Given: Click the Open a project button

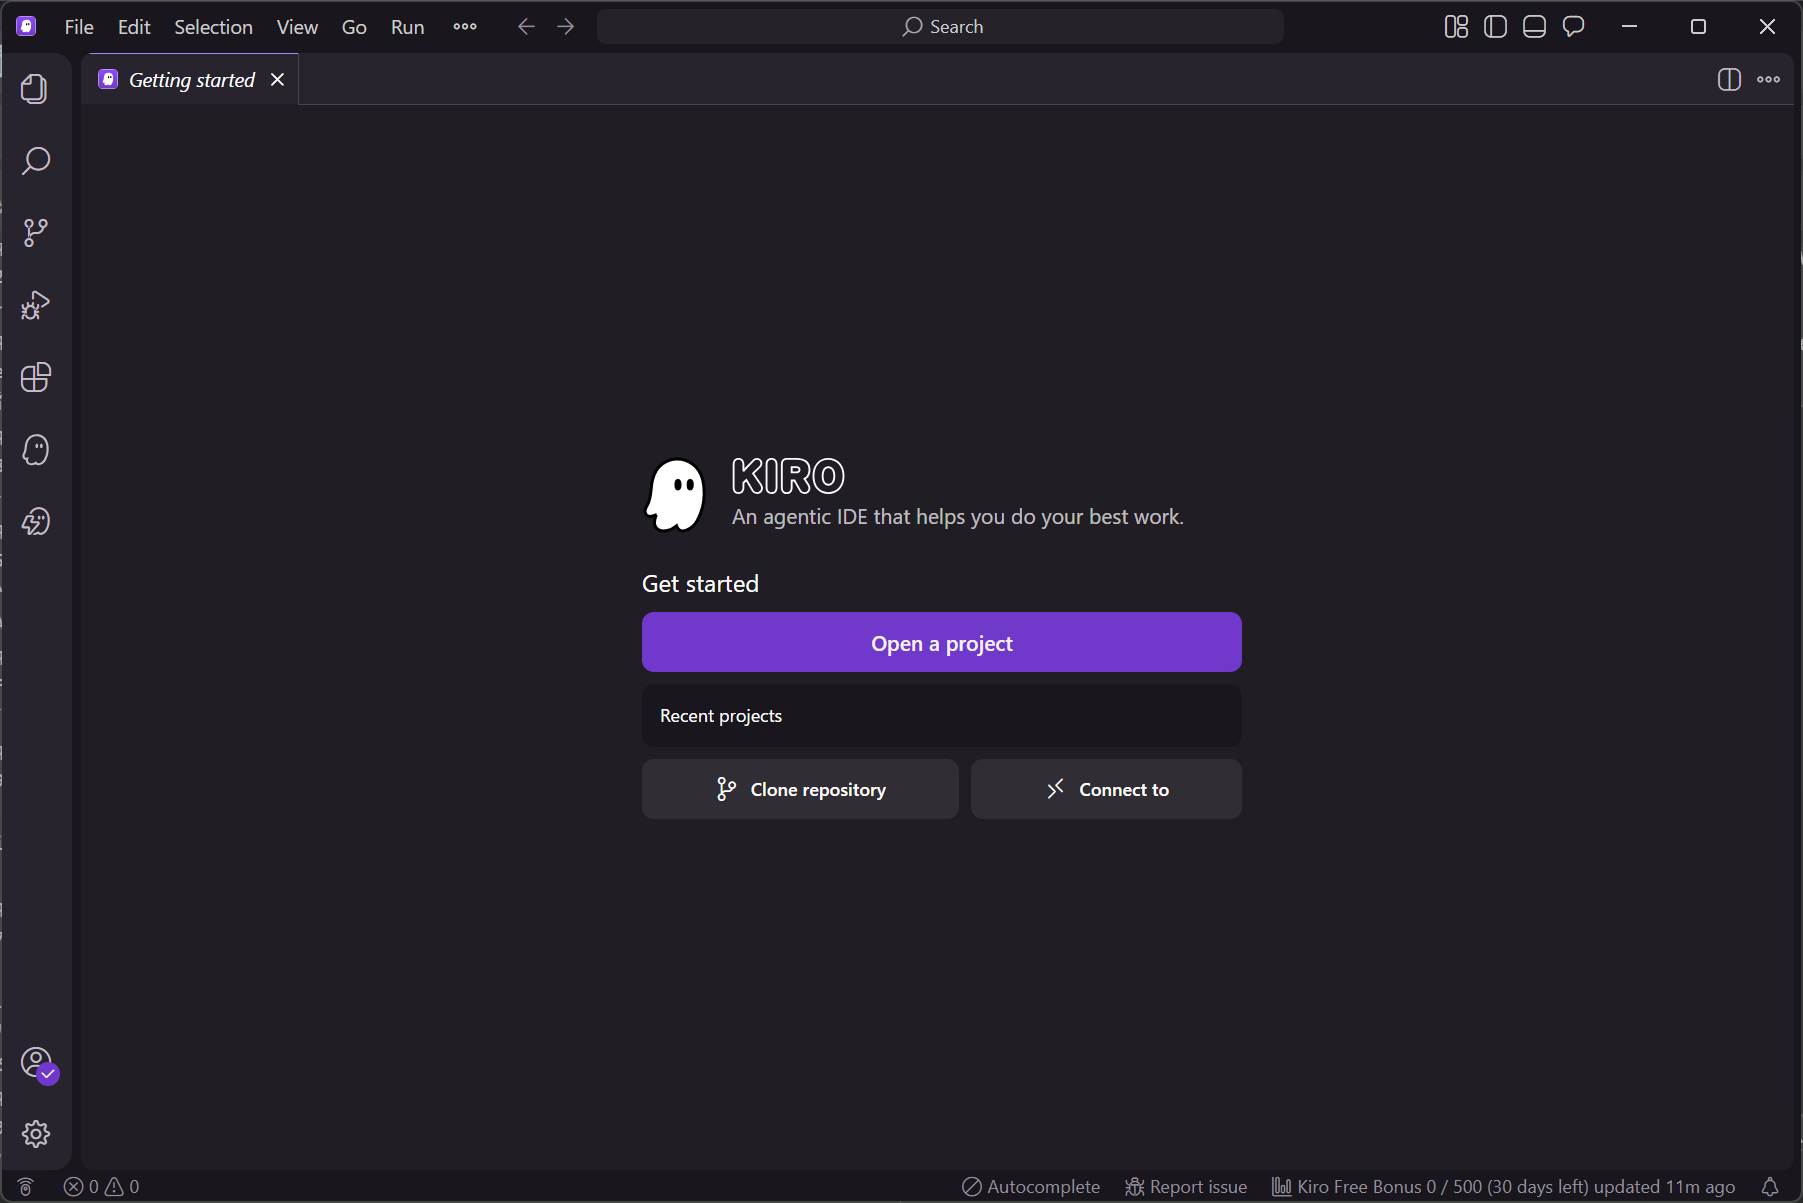Looking at the screenshot, I should pos(942,642).
